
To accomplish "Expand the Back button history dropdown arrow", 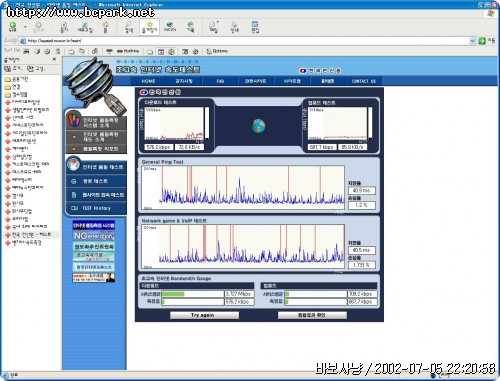I will 25,27.
